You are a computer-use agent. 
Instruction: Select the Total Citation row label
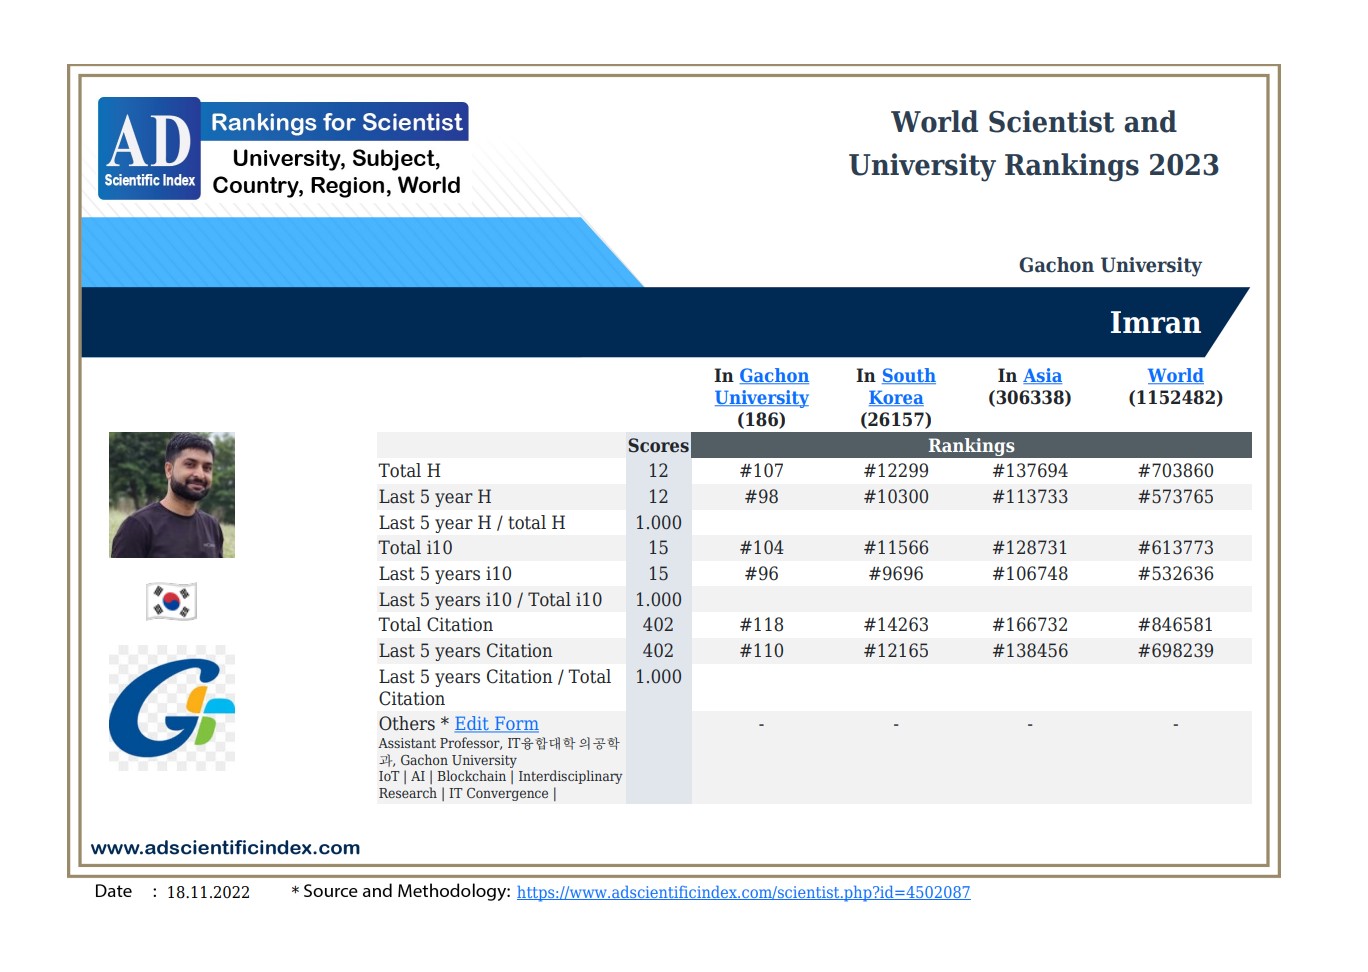435,625
